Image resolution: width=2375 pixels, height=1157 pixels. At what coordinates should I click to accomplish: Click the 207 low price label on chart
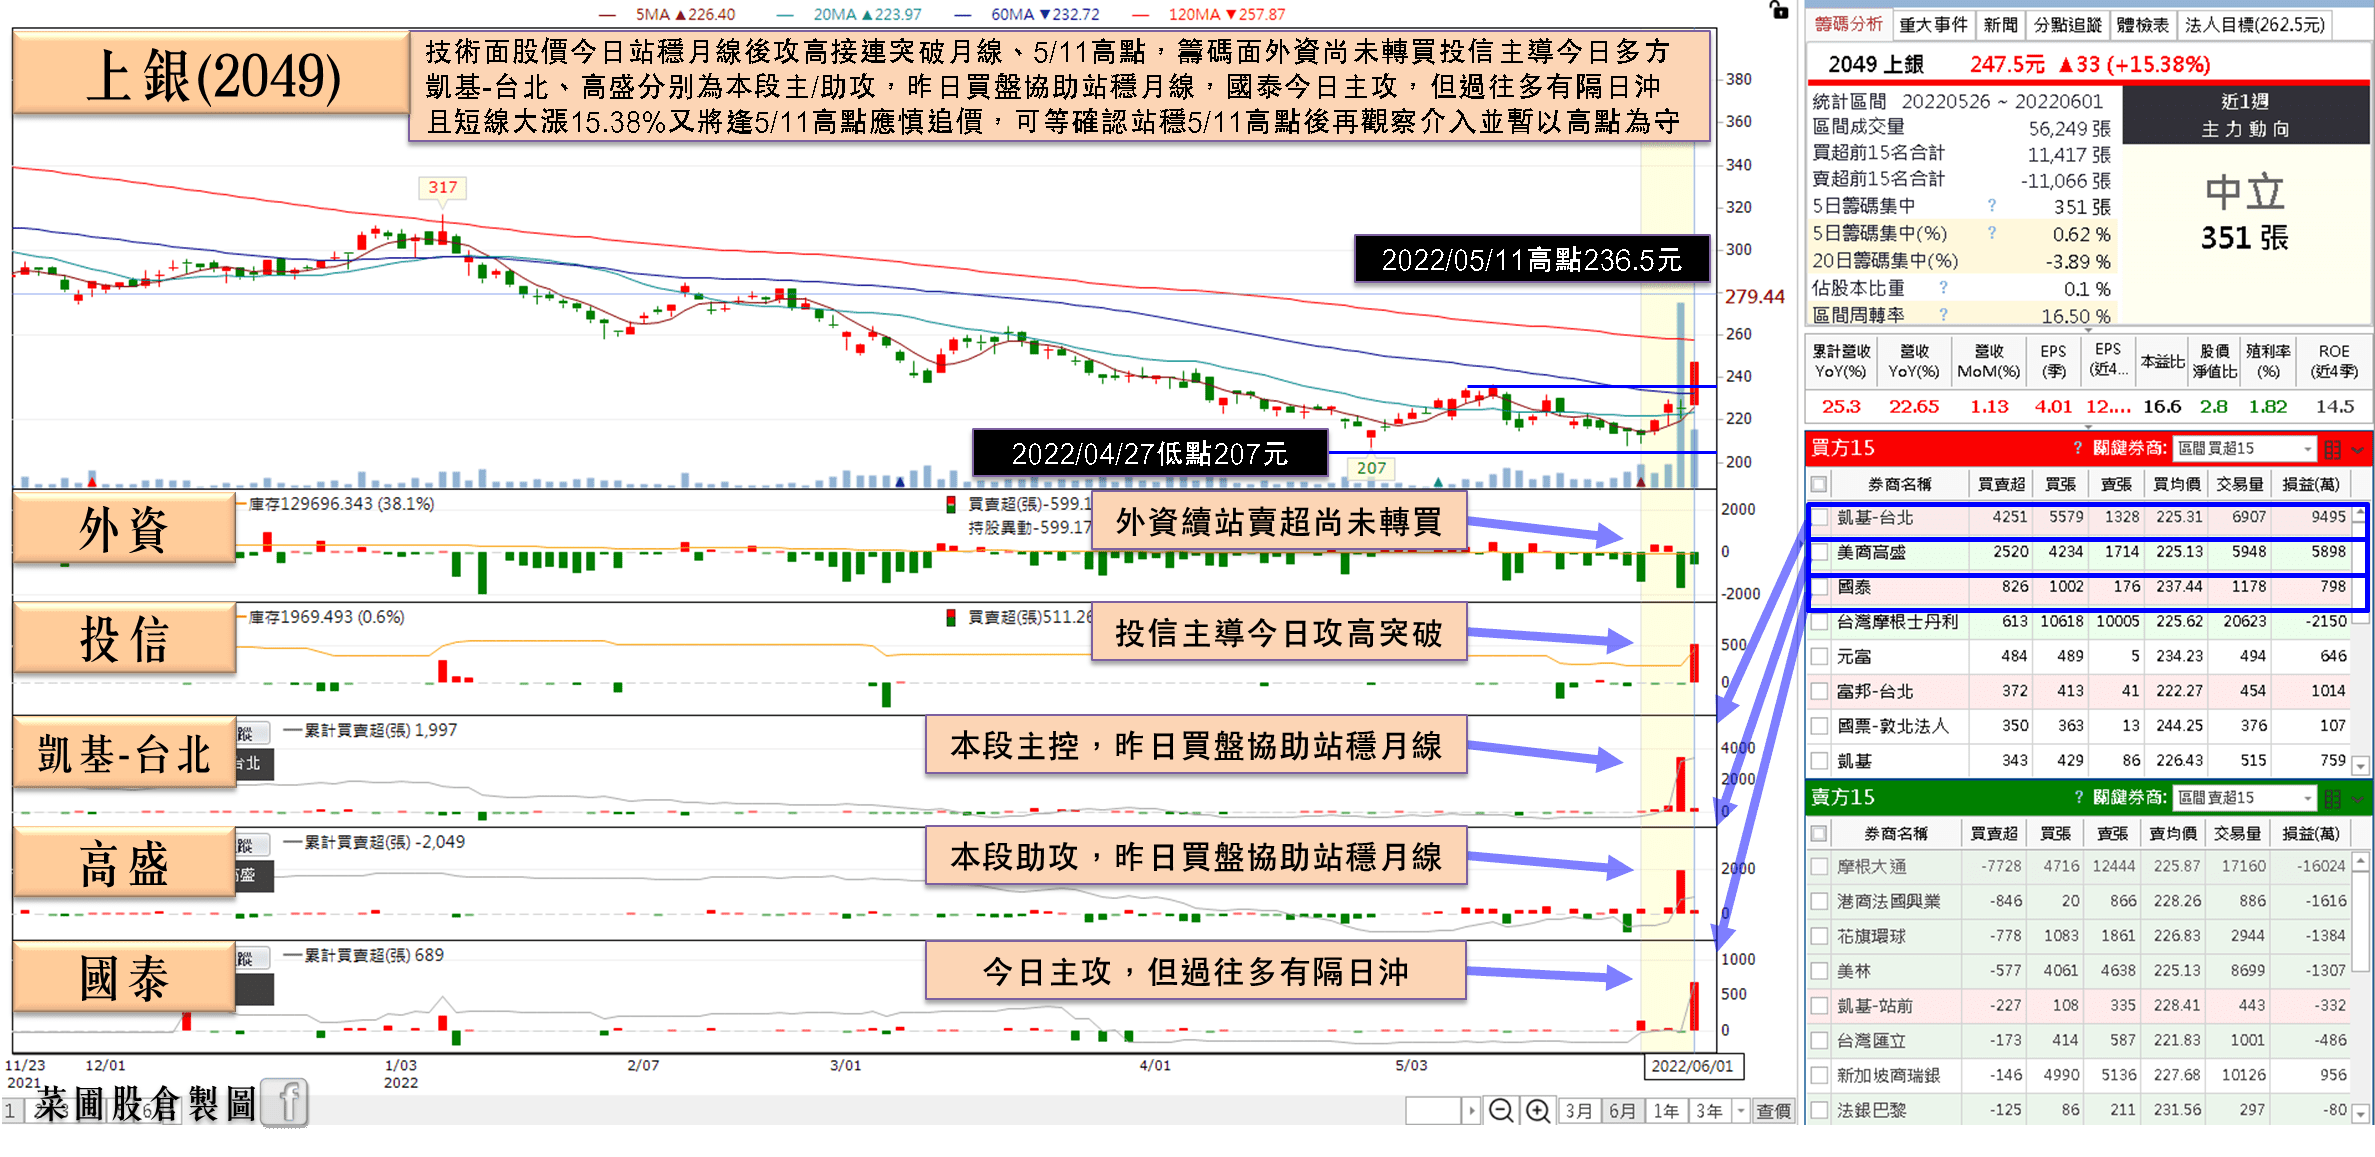tap(1371, 468)
